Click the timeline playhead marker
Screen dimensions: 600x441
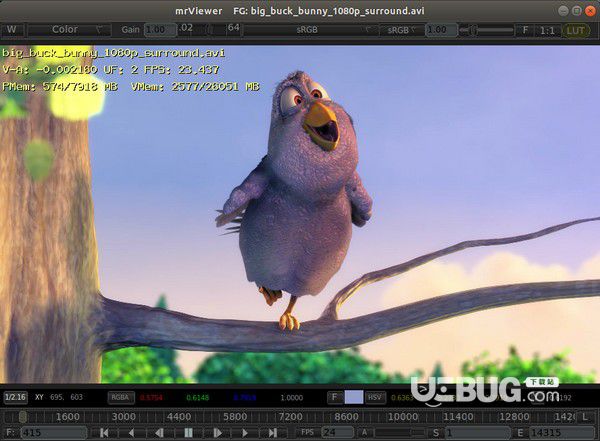[x=23, y=416]
